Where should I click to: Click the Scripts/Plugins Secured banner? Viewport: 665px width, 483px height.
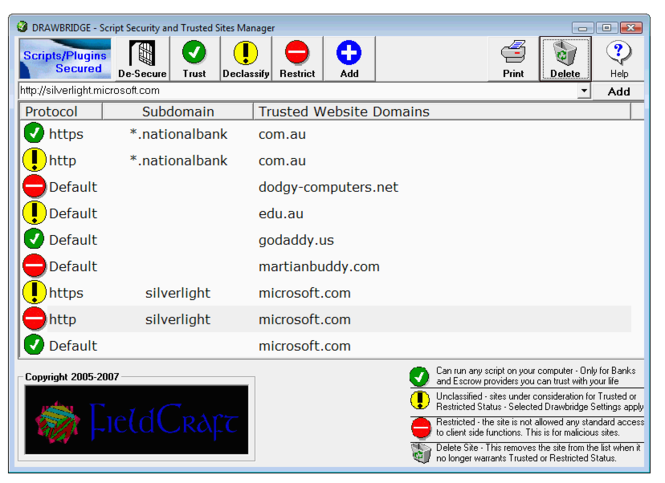pyautogui.click(x=65, y=59)
